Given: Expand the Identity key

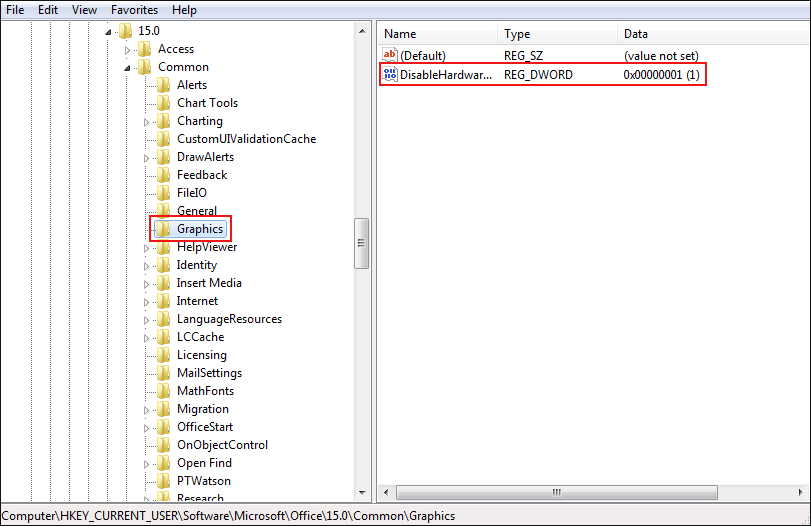Looking at the screenshot, I should [x=146, y=266].
